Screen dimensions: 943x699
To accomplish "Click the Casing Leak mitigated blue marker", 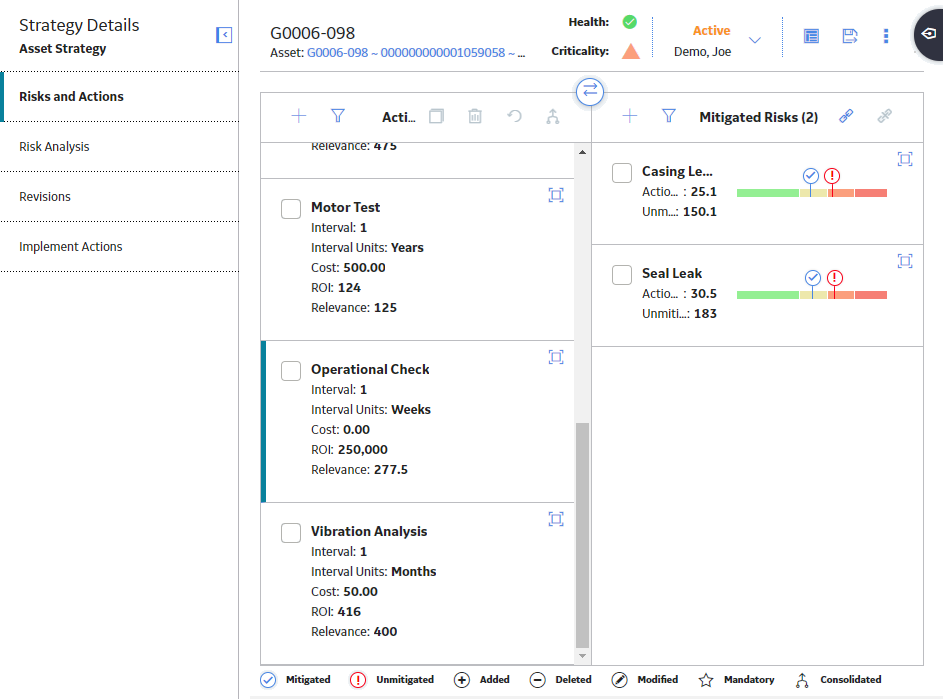I will (811, 176).
